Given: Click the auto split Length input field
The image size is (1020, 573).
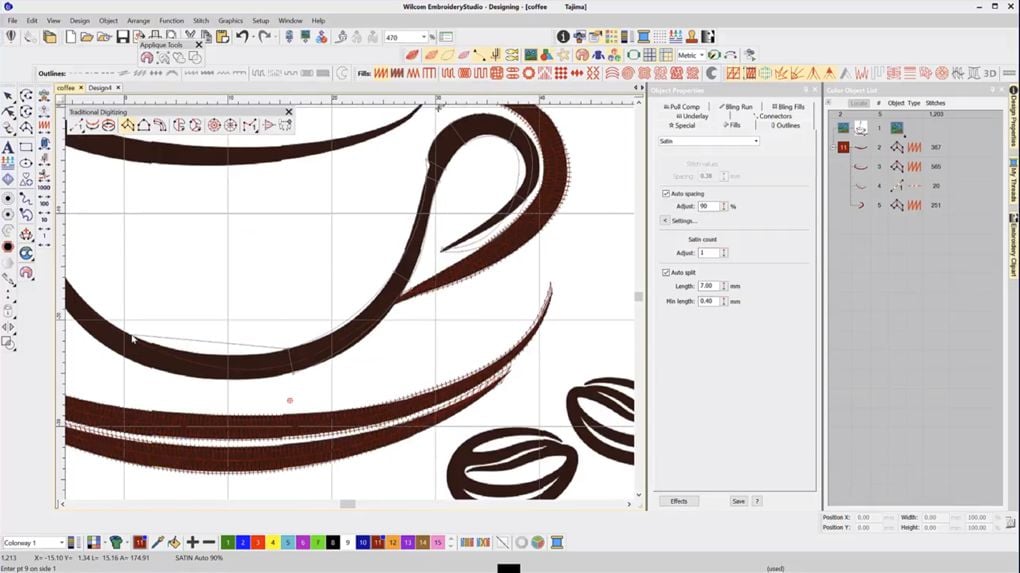Looking at the screenshot, I should [708, 286].
